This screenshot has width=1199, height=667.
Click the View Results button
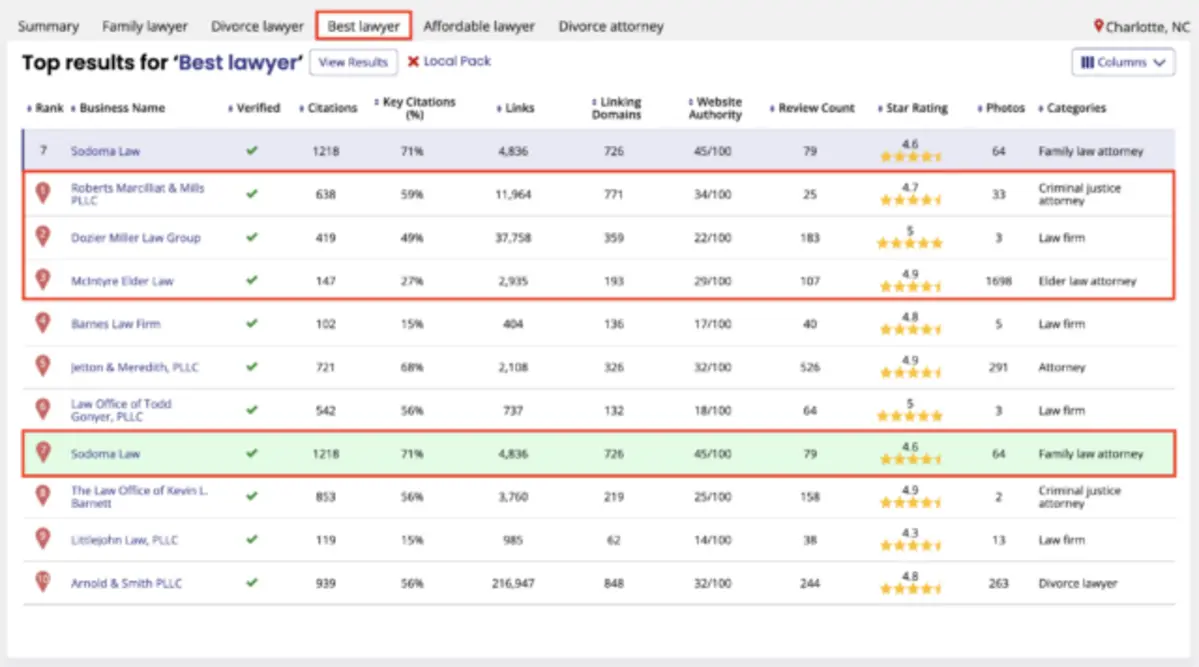[353, 61]
